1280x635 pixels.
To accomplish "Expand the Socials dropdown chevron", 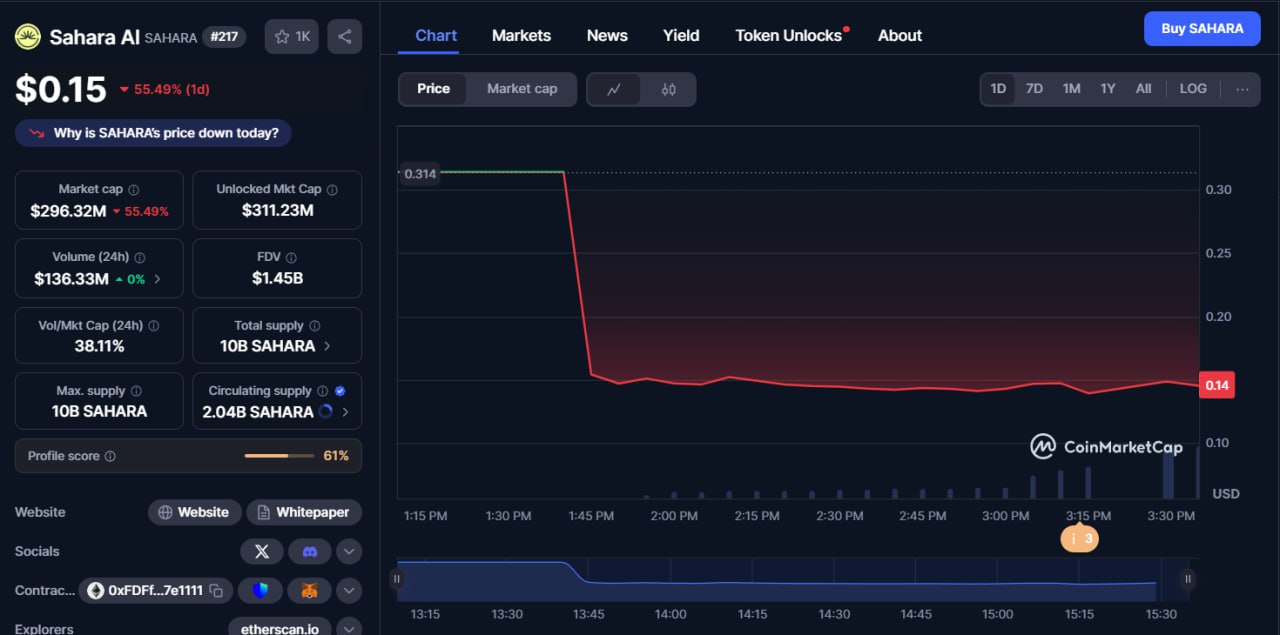I will [349, 551].
